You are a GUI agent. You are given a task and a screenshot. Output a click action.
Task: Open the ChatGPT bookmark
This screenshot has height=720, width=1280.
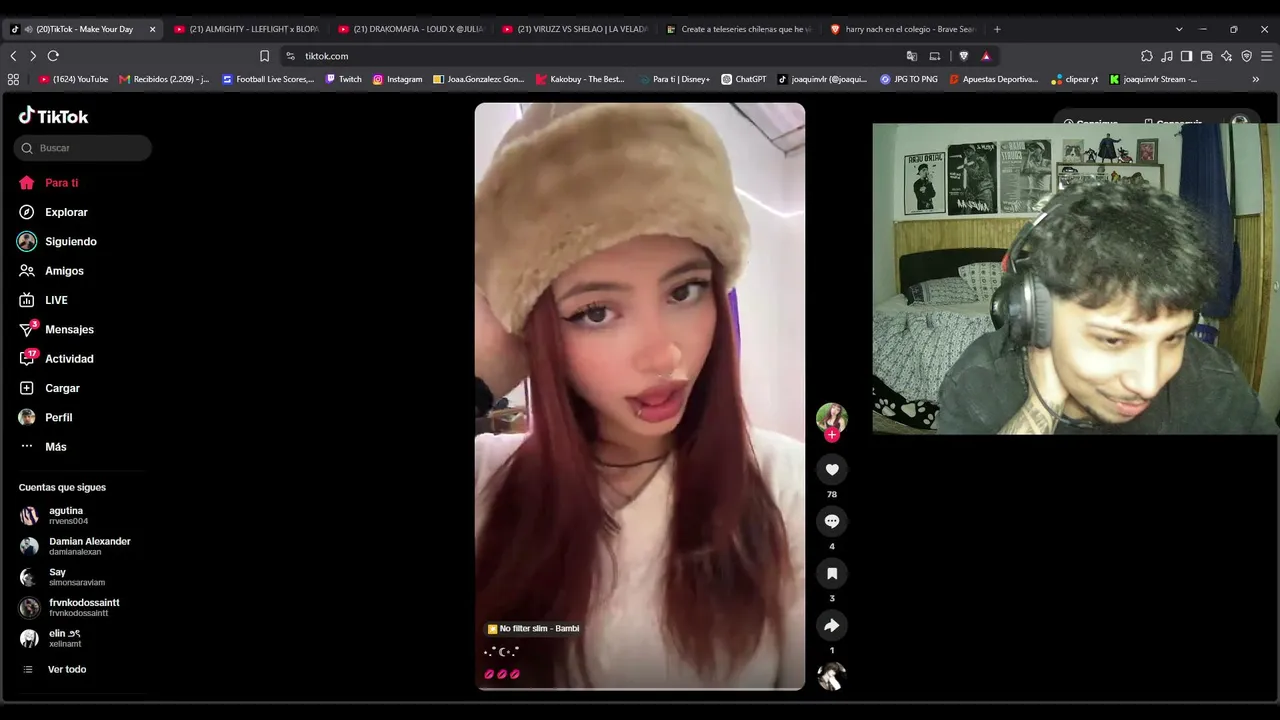tap(744, 79)
